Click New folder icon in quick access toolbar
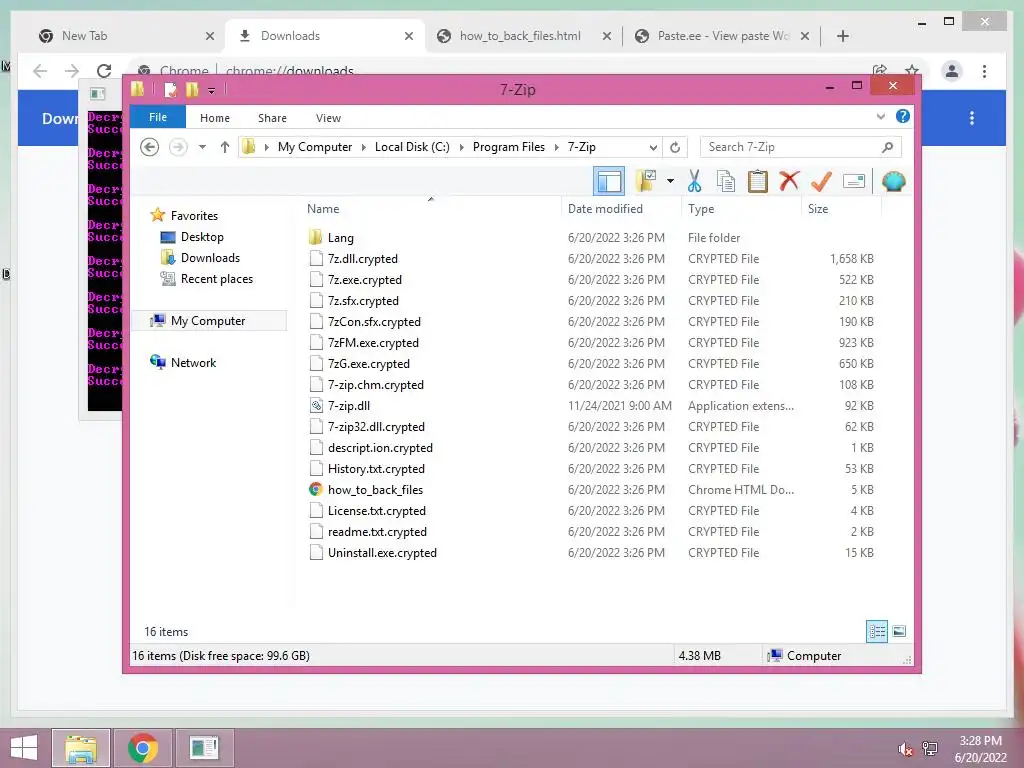This screenshot has height=768, width=1024. coord(192,89)
